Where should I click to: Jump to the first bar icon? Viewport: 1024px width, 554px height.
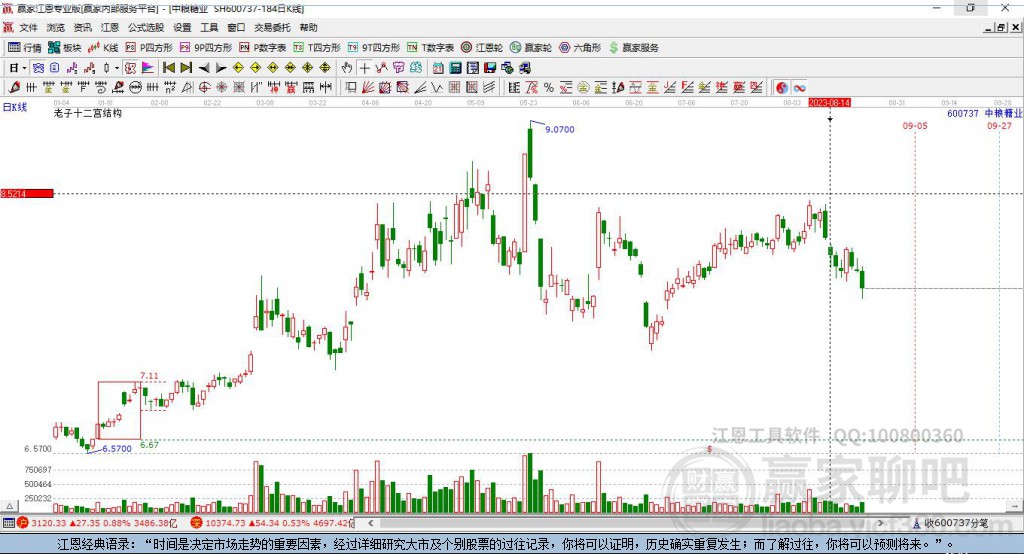(168, 68)
